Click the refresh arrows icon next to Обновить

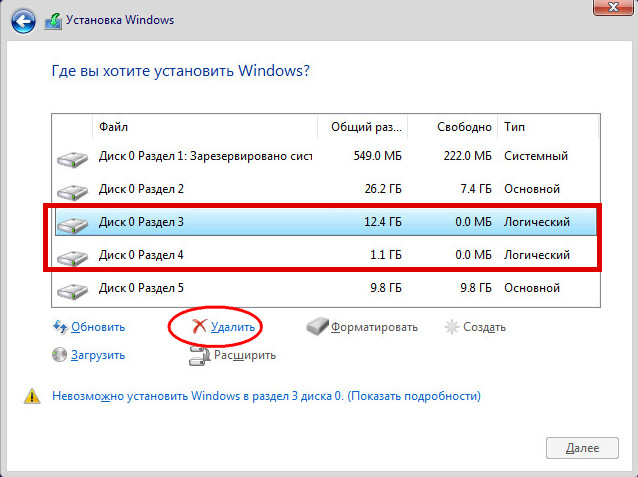[60, 327]
